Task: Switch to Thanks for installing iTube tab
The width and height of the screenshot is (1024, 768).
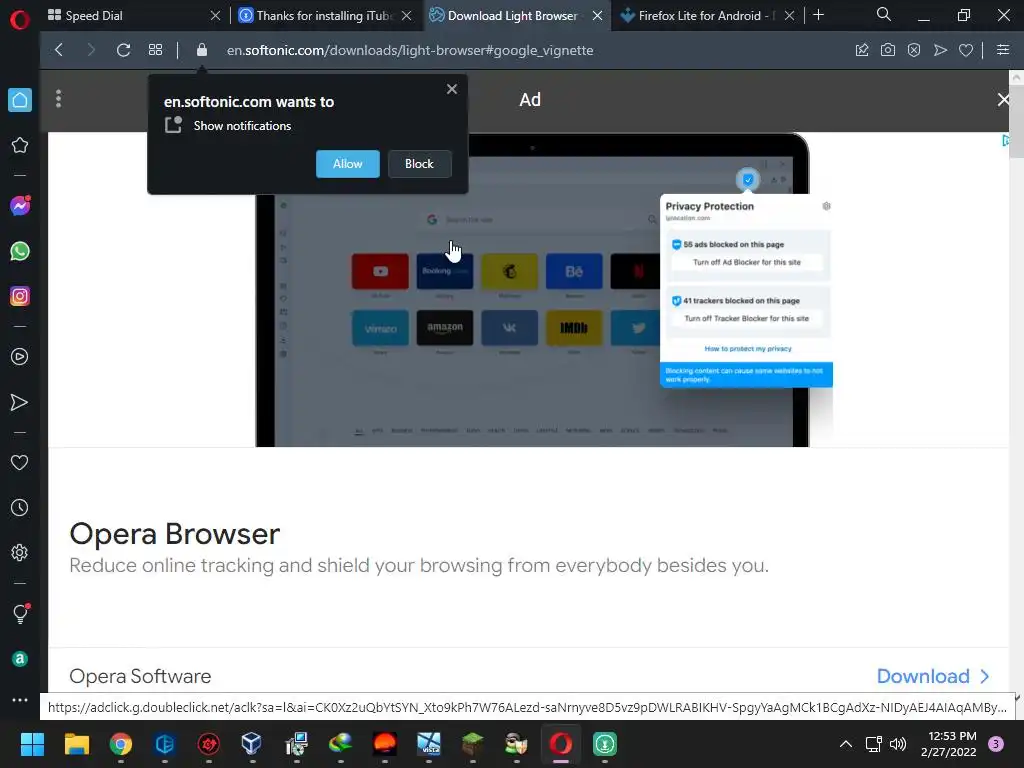Action: [324, 16]
